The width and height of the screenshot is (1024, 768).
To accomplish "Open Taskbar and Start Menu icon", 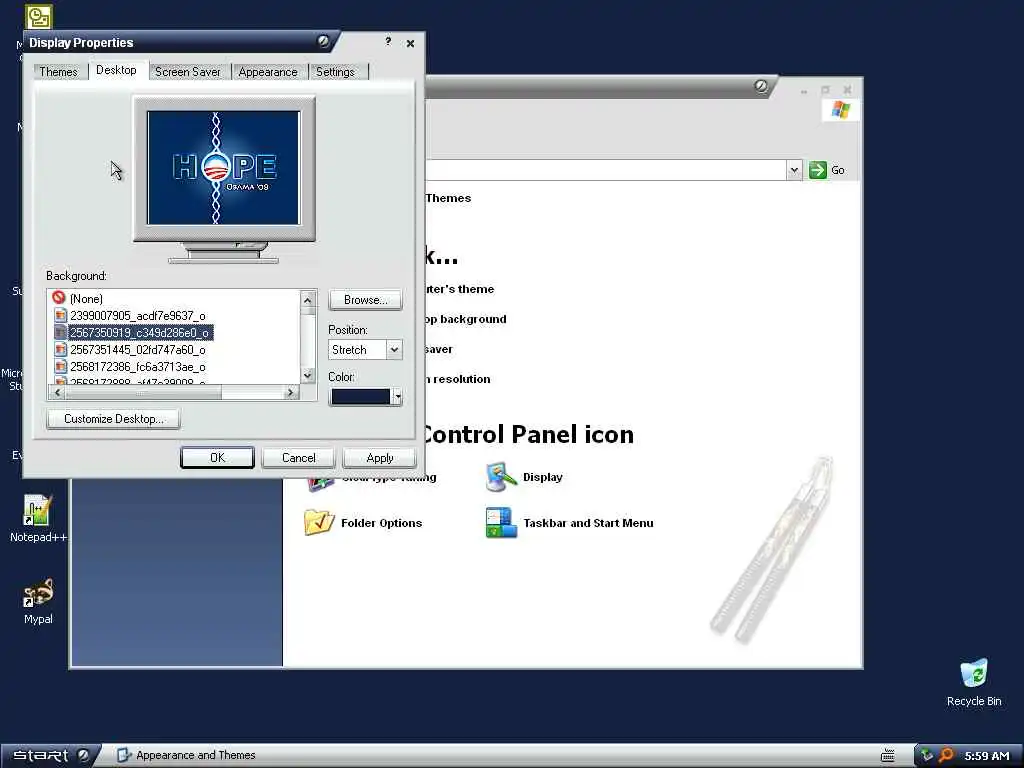I will (501, 522).
